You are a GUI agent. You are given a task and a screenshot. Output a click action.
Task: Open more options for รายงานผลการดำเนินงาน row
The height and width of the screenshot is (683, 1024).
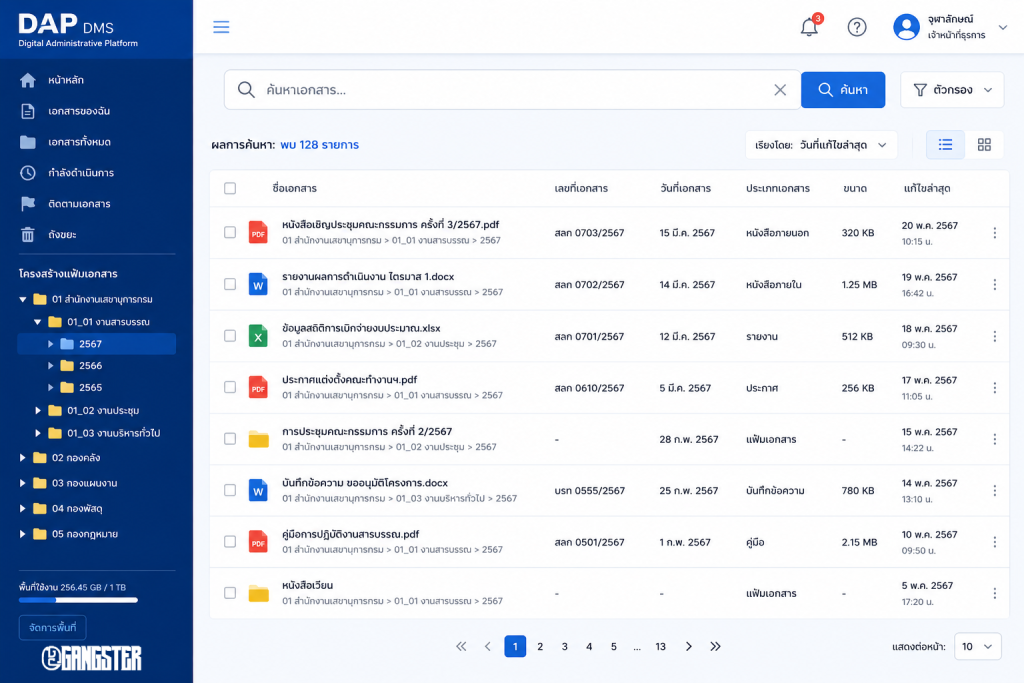994,285
